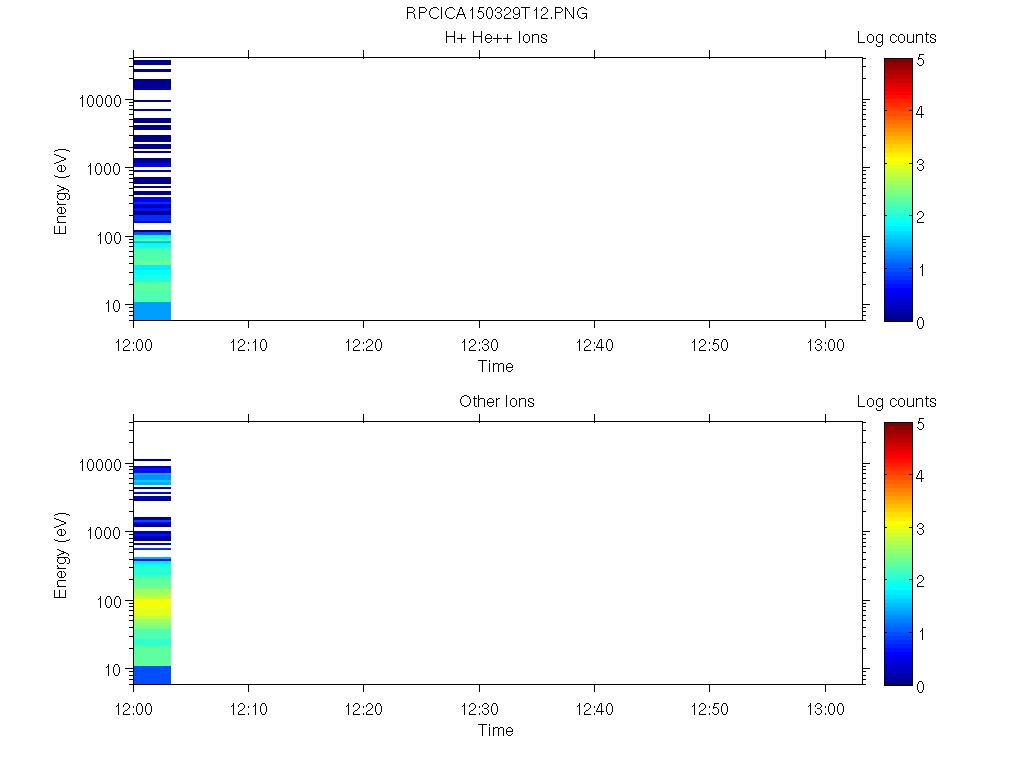Click the 12:20 tick label of Other Ions plot
1024x768 pixels.
pyautogui.click(x=364, y=709)
